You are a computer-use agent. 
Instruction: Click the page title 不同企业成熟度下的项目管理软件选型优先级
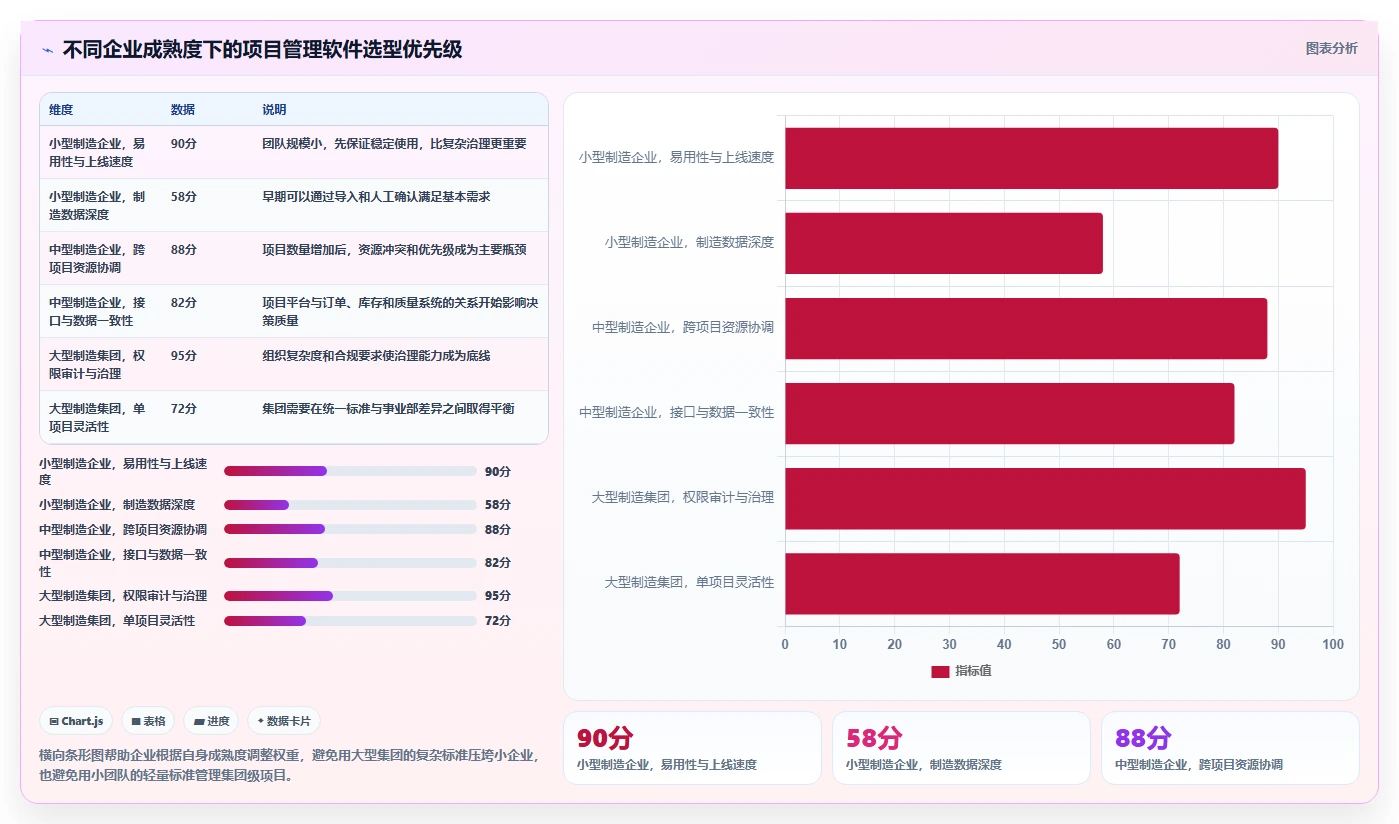[x=262, y=50]
